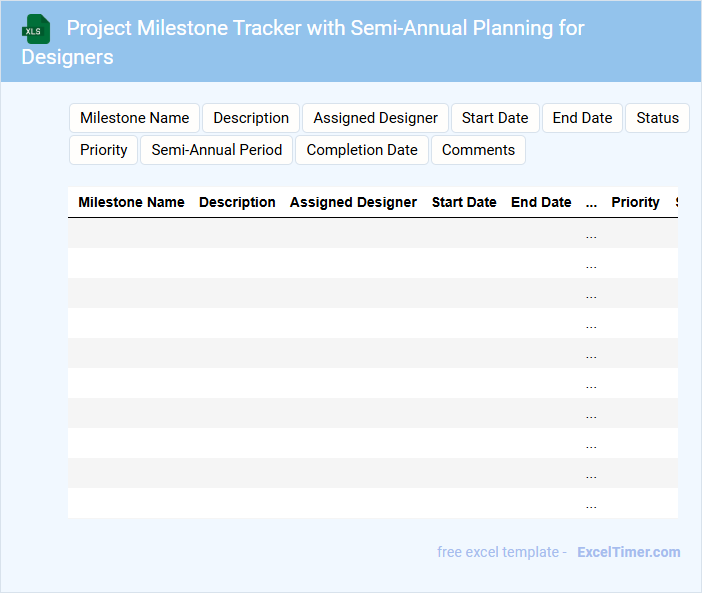Select the Completion Date tag
The height and width of the screenshot is (593, 702).
(362, 150)
